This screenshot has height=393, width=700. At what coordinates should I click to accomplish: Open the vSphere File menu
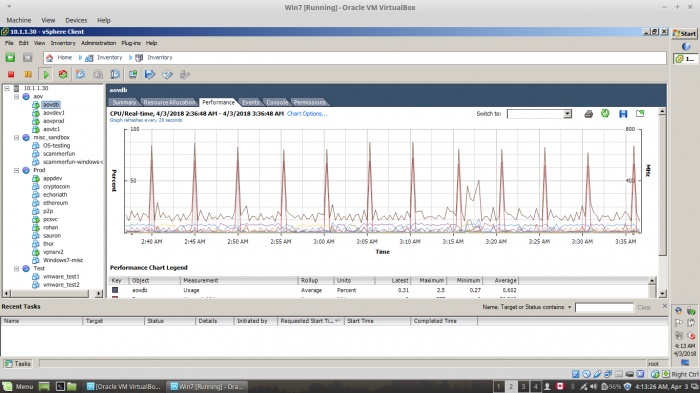coord(9,43)
